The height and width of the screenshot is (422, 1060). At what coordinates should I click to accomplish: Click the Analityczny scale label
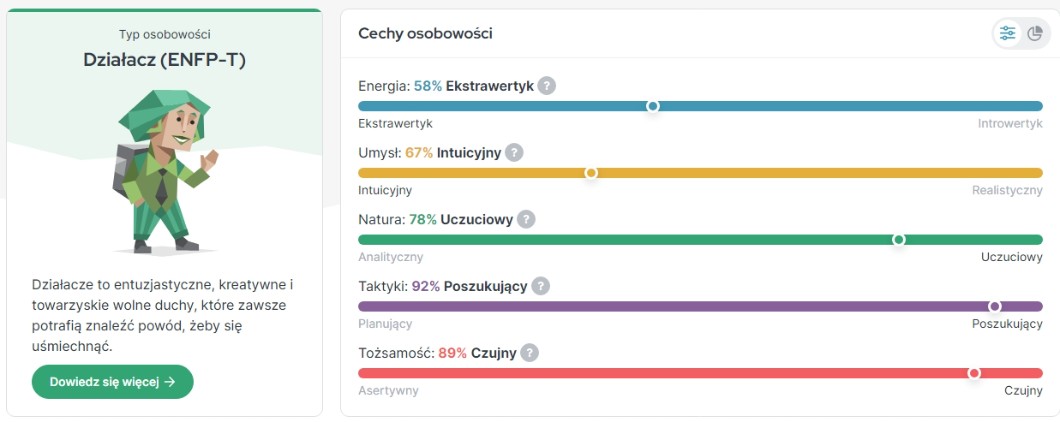pos(391,257)
